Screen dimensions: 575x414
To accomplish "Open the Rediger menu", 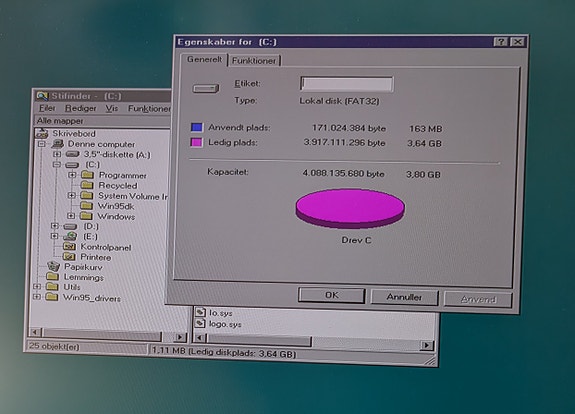I will [x=80, y=108].
